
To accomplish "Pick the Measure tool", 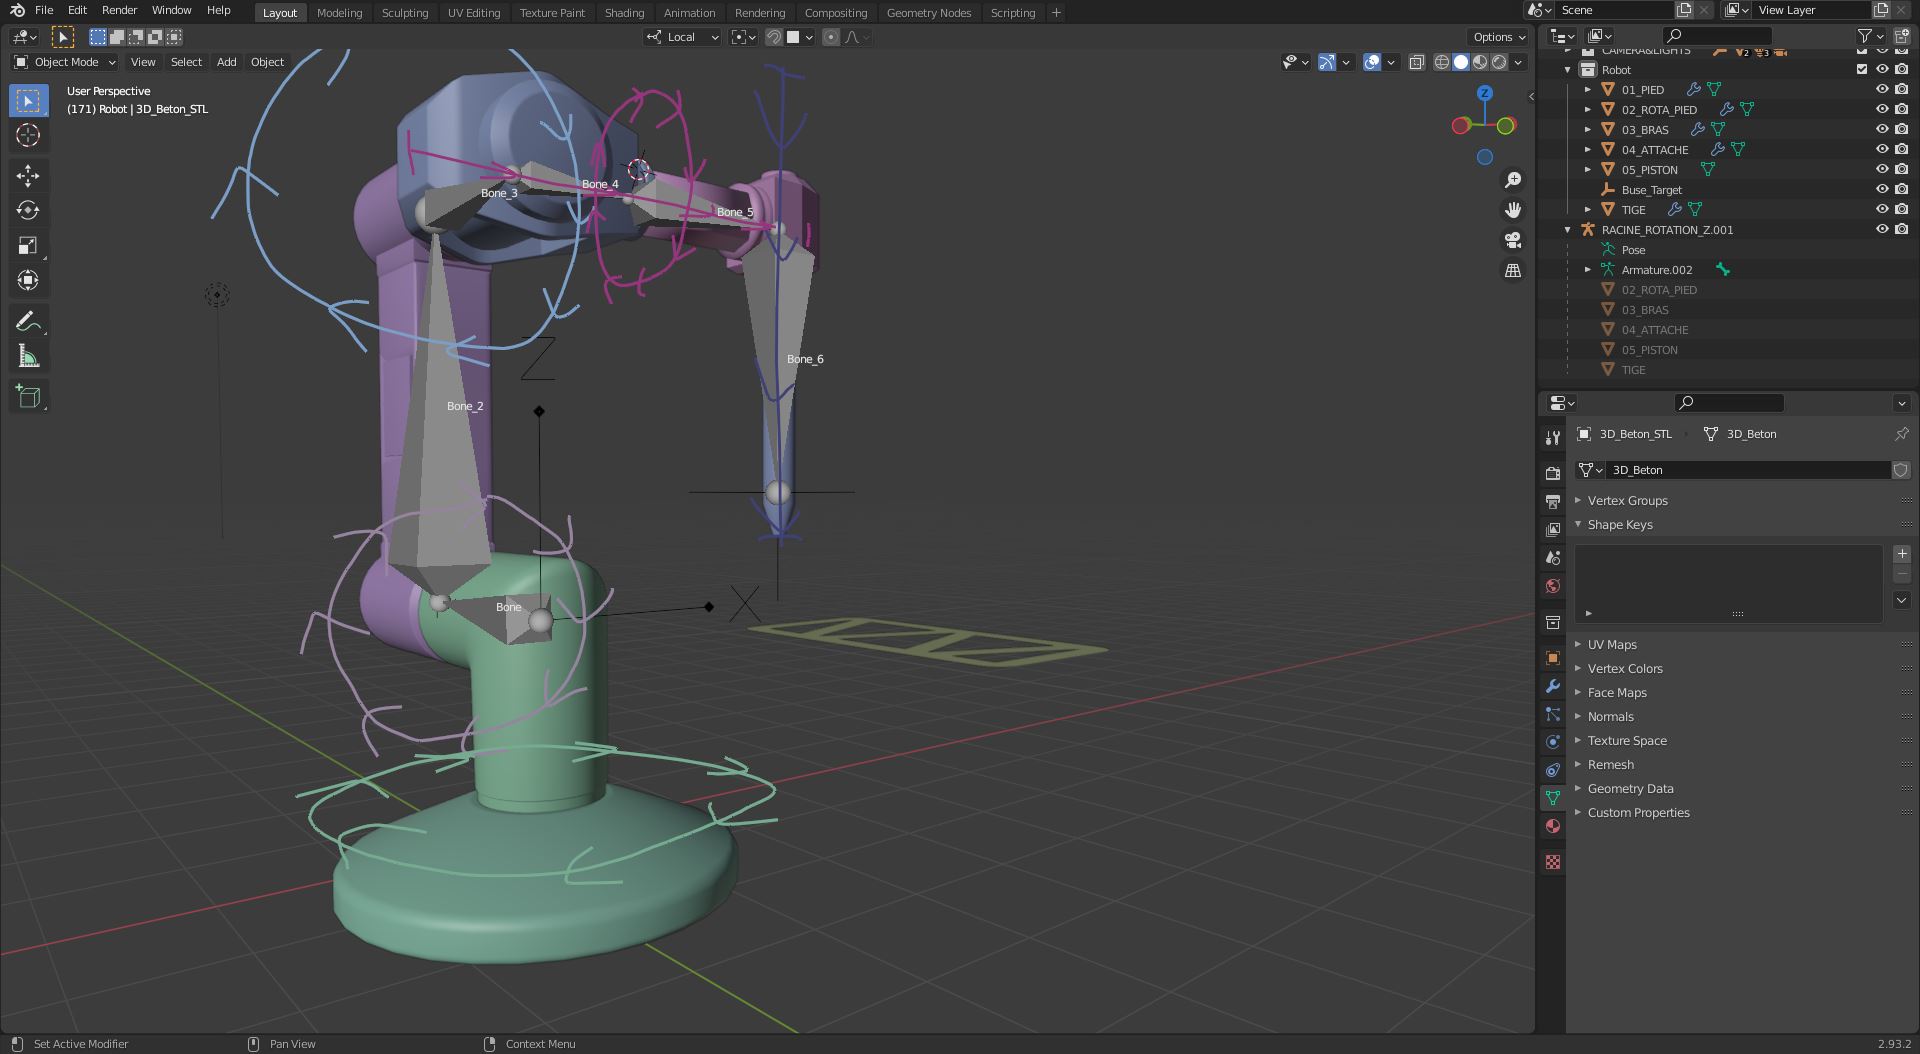I will 28,356.
